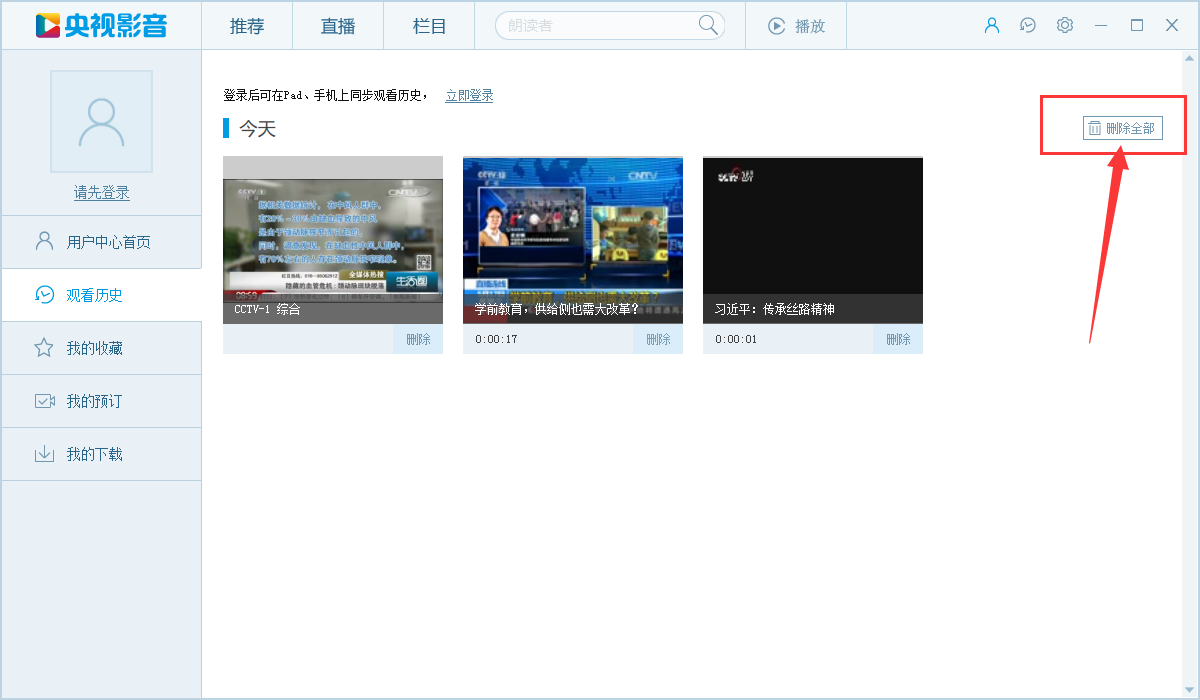This screenshot has width=1200, height=700.
Task: Click the 请先登录 link under the avatar
Action: (x=100, y=192)
